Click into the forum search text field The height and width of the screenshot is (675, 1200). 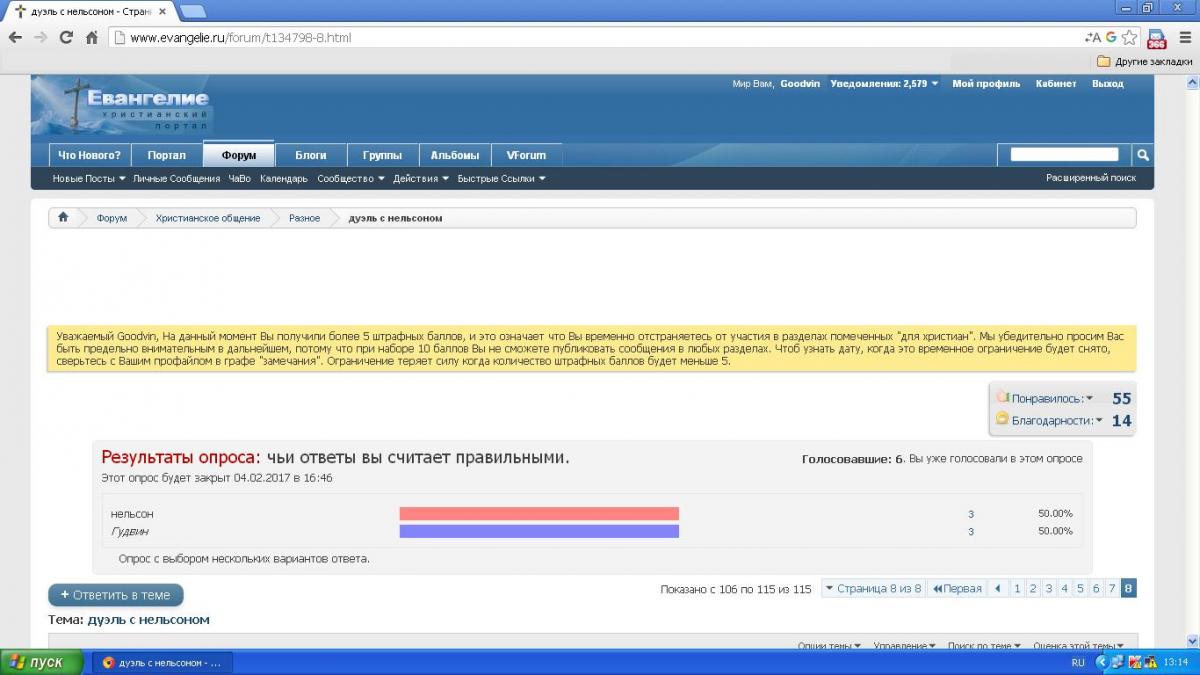pos(1064,155)
